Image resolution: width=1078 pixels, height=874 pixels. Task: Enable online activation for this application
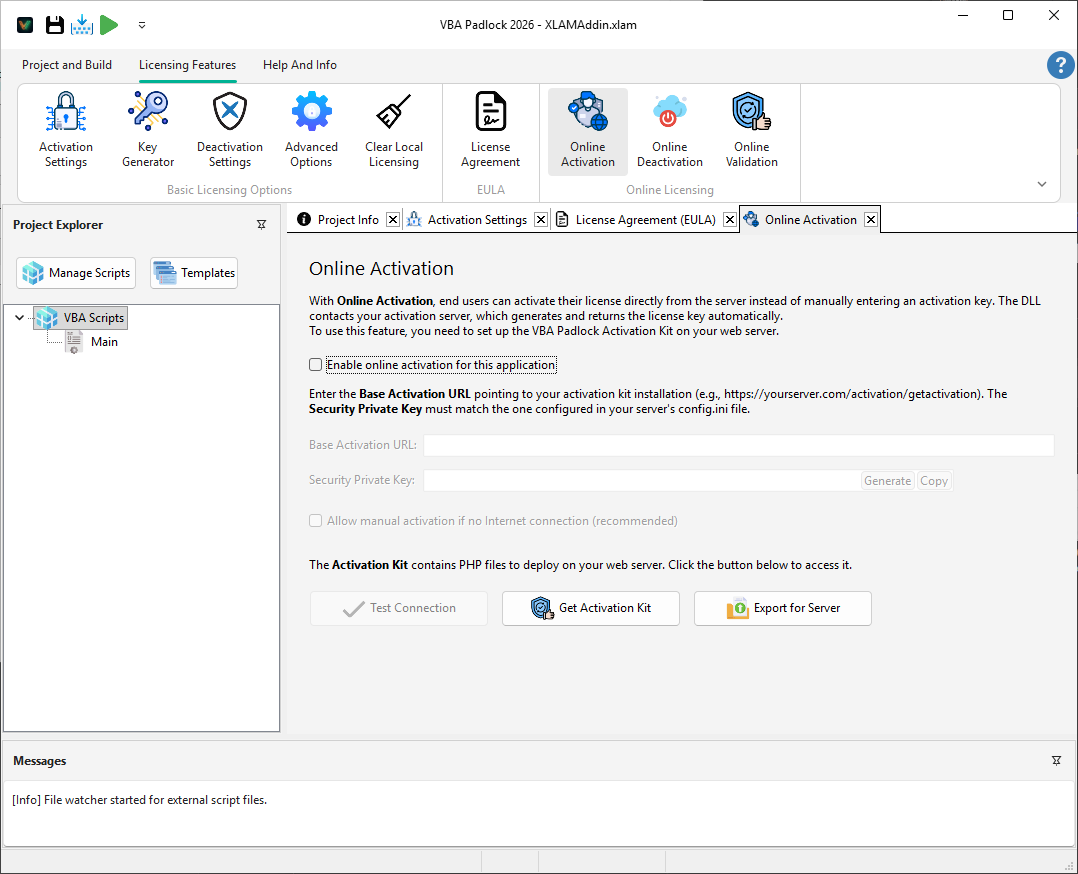coord(315,364)
